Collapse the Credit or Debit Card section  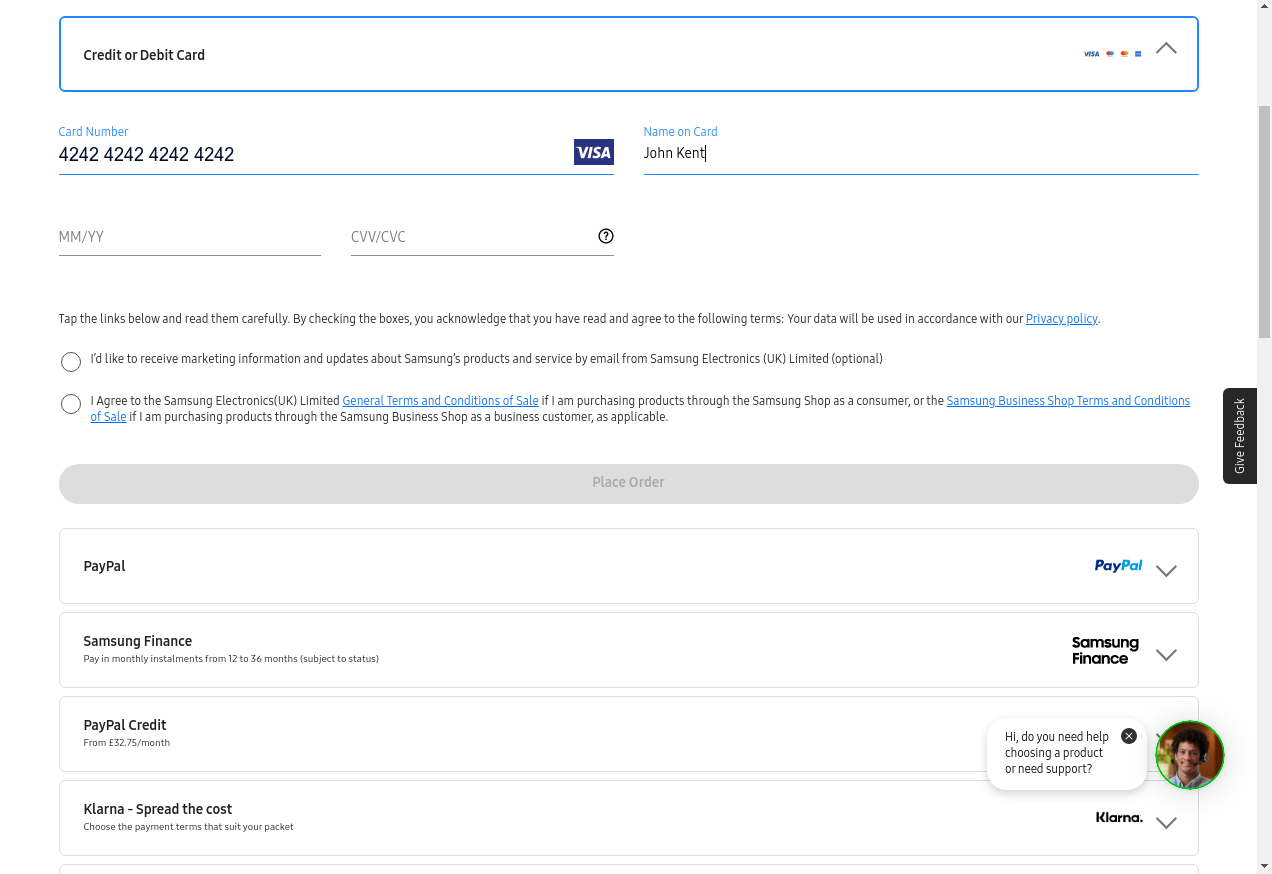point(1166,49)
